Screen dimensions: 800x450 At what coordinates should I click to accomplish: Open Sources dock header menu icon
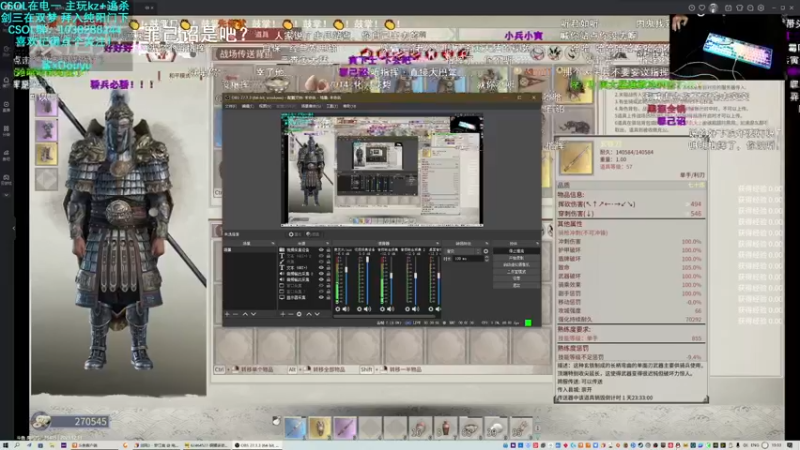coord(328,243)
